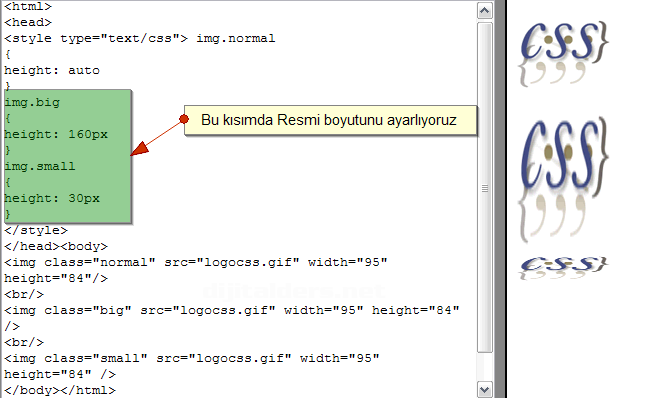Click the 'height="84" />' line after small image
The height and width of the screenshot is (398, 647).
click(60, 374)
